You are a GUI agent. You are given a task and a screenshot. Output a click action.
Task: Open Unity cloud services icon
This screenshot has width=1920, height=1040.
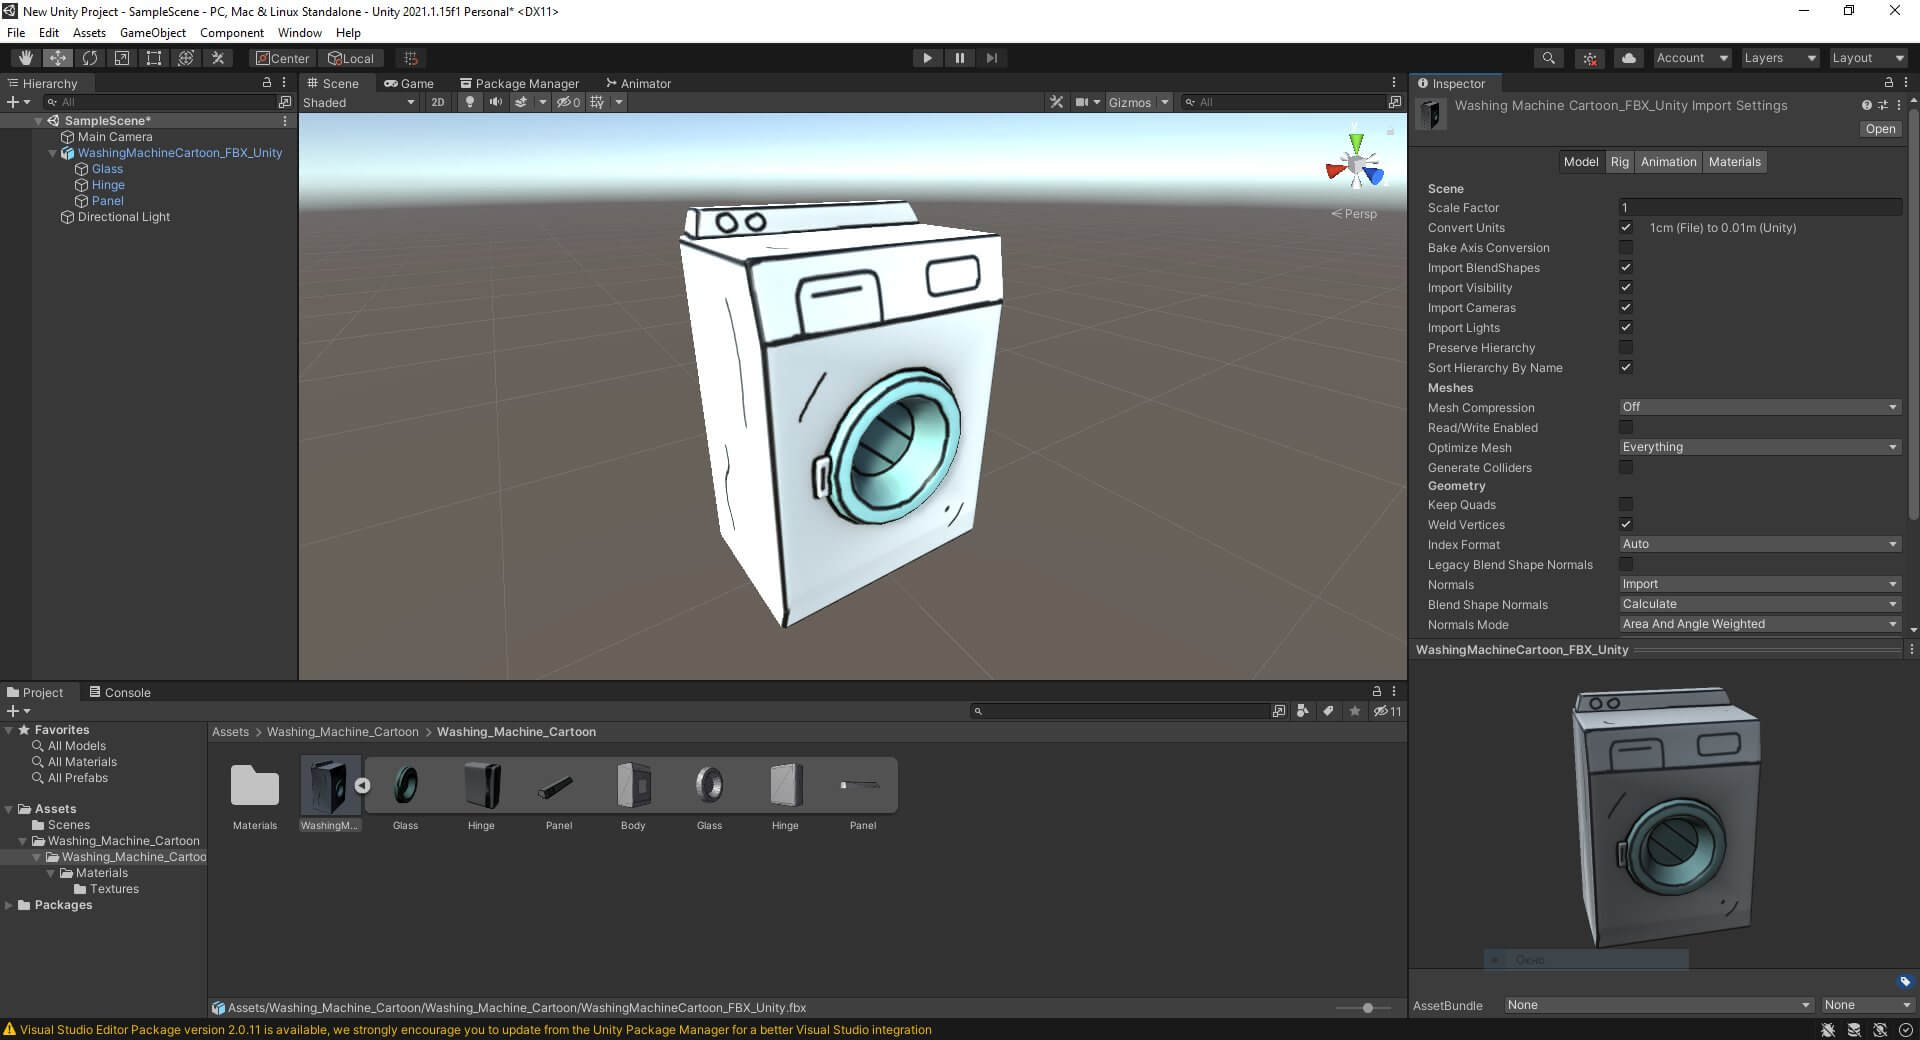point(1628,58)
